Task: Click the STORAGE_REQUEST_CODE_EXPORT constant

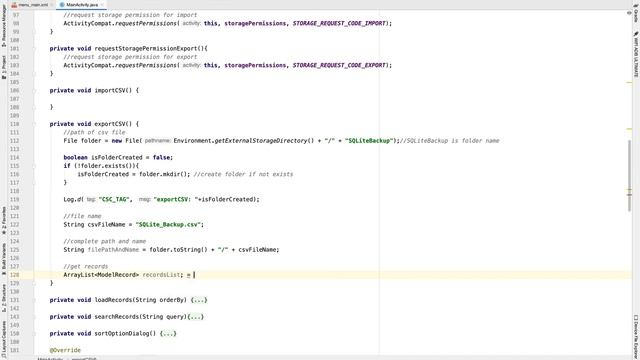Action: pyautogui.click(x=339, y=65)
